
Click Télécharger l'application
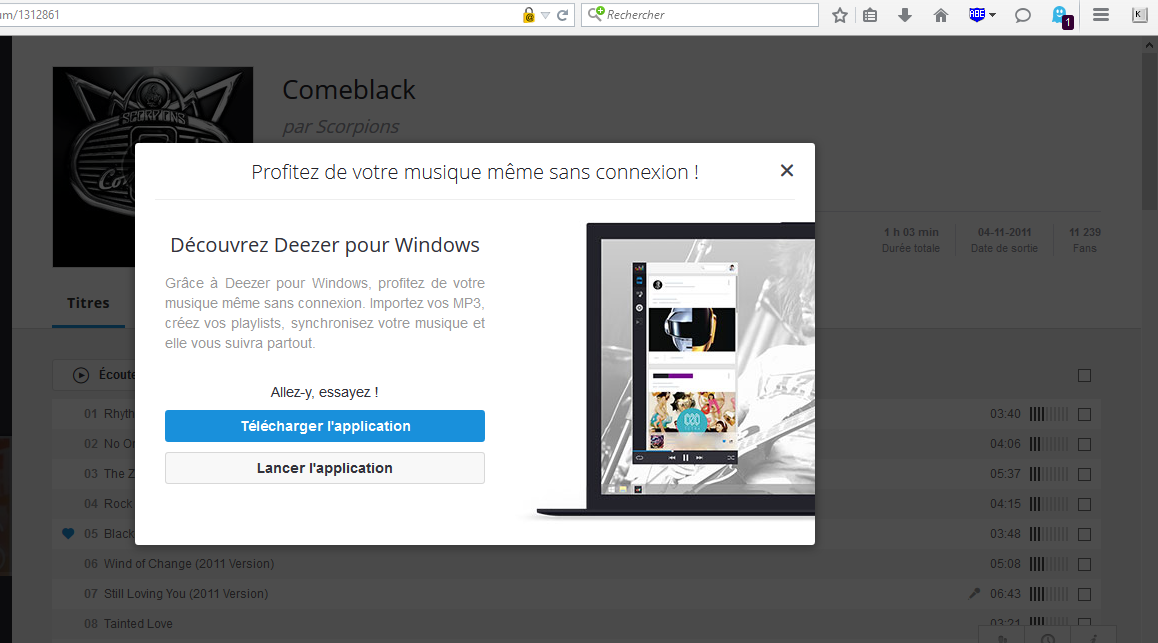tap(324, 425)
